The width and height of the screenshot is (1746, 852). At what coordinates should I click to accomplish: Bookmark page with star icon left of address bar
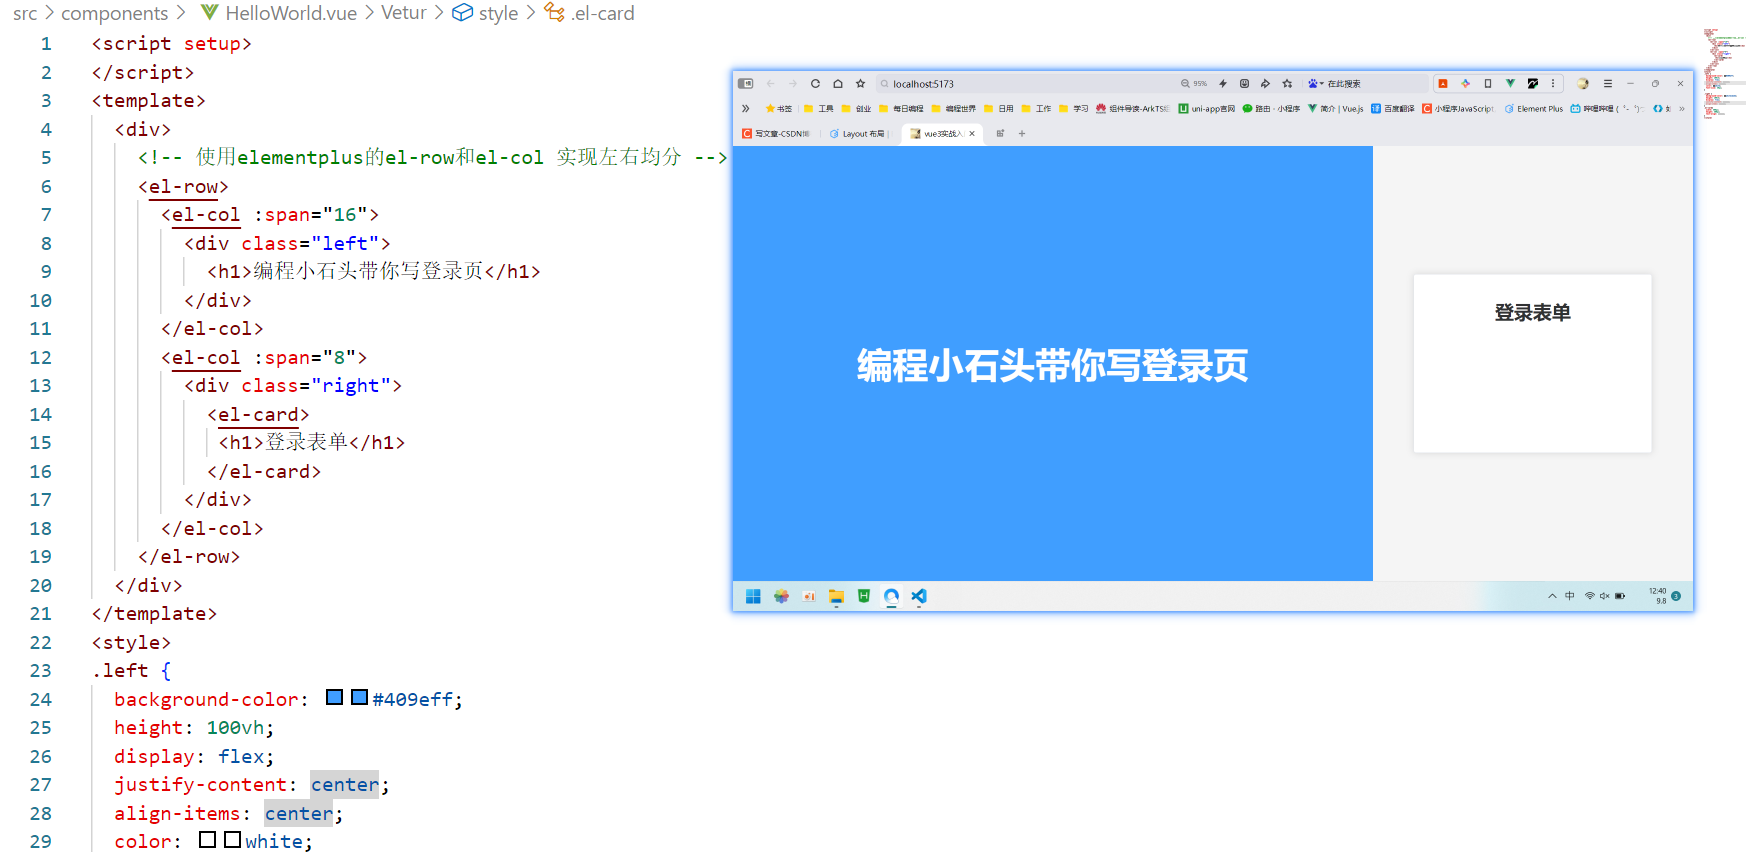tap(860, 84)
